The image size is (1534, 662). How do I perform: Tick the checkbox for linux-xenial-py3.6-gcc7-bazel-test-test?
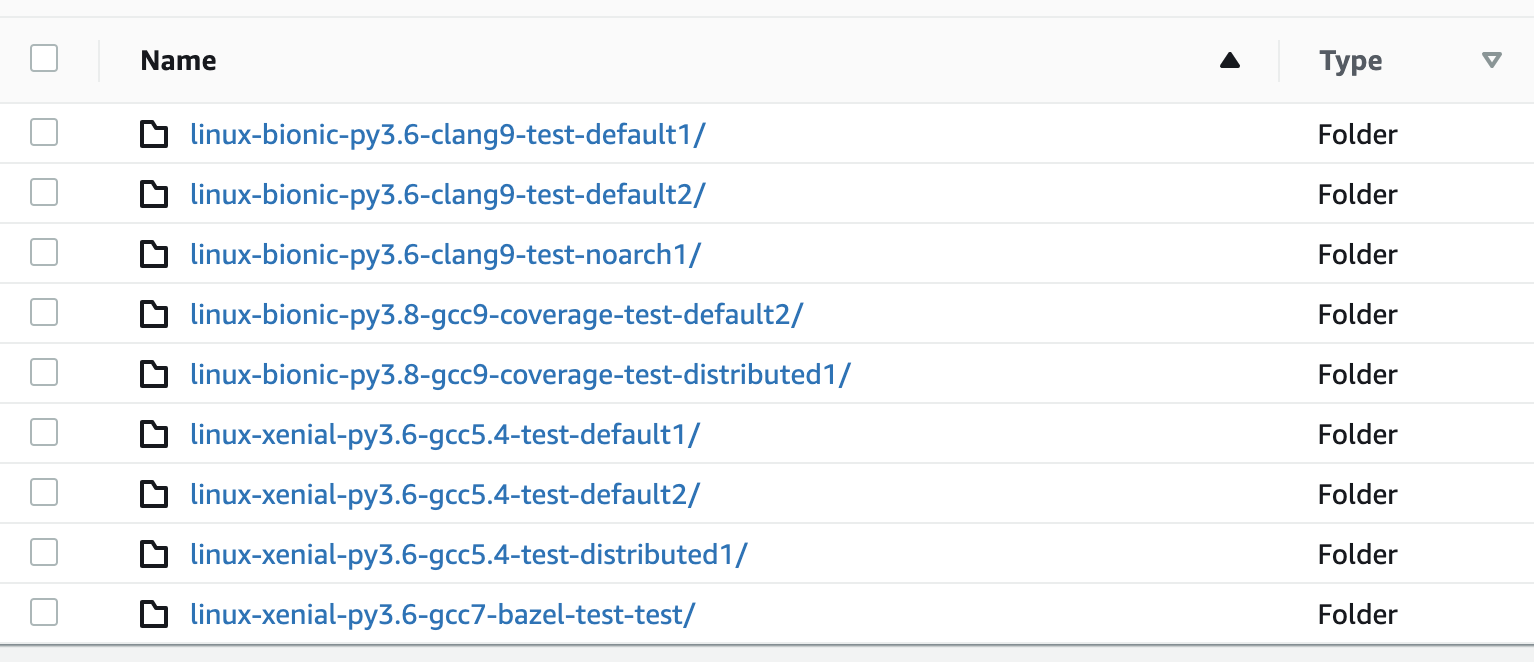[44, 612]
